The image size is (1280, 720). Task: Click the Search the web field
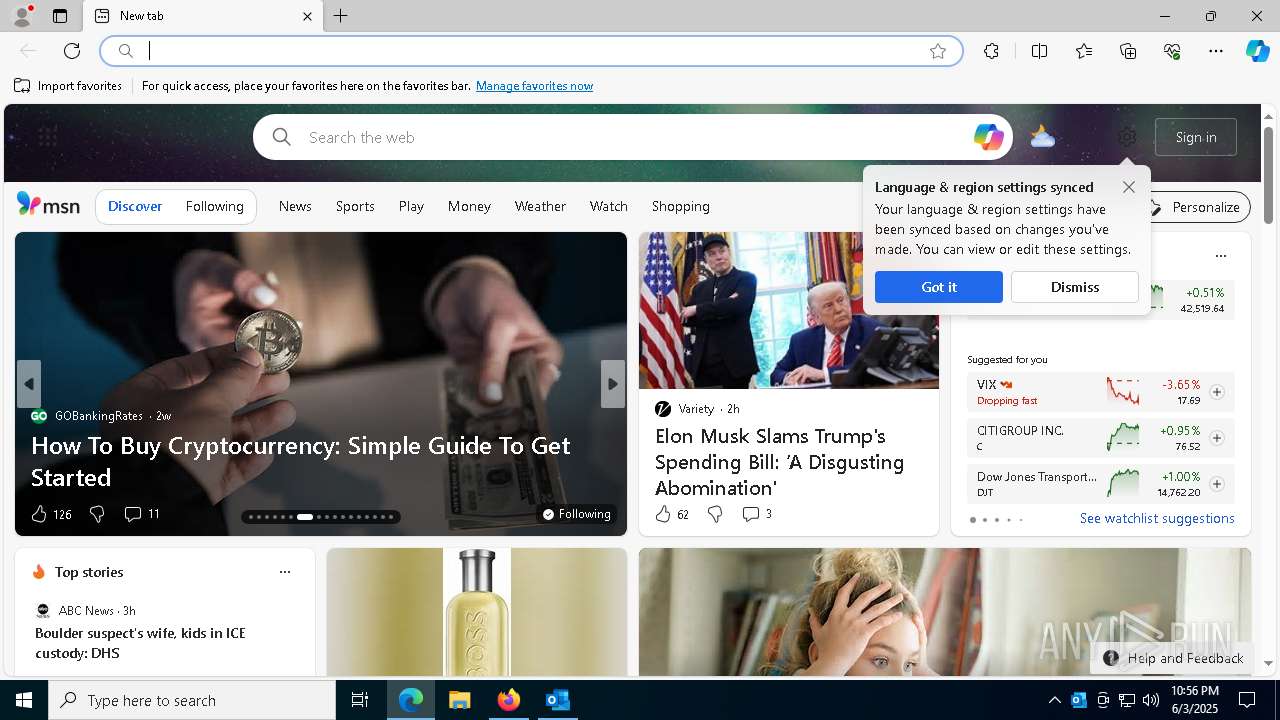(630, 137)
